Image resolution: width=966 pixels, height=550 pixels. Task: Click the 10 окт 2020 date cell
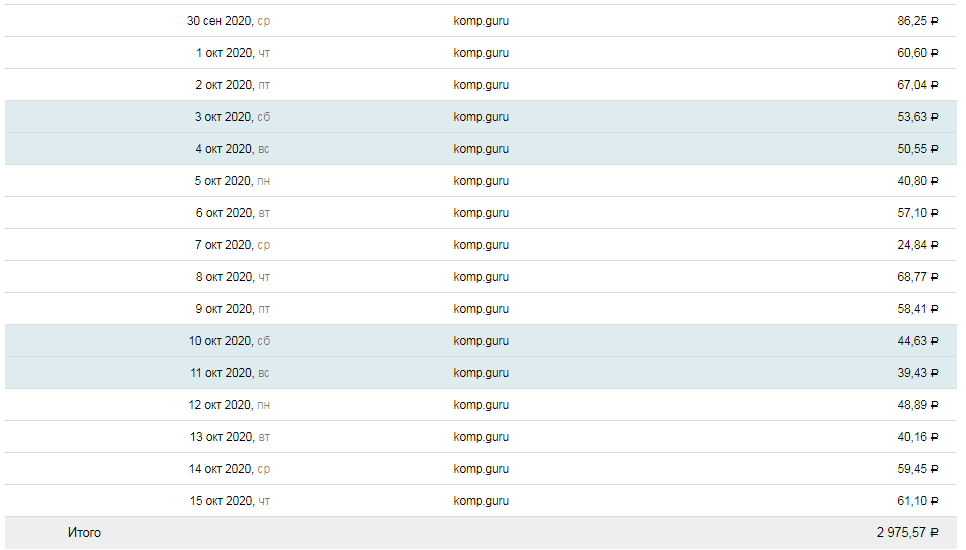[229, 341]
